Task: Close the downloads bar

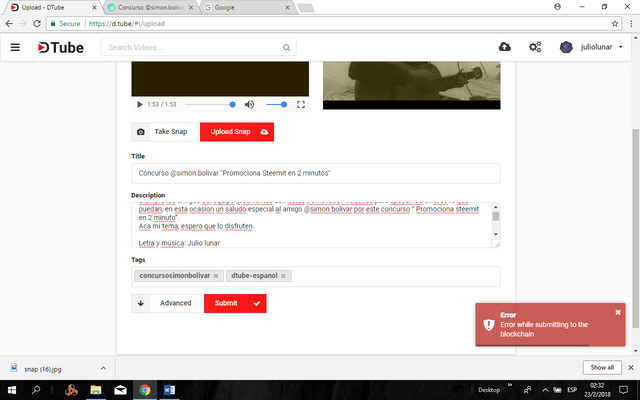Action: click(631, 367)
